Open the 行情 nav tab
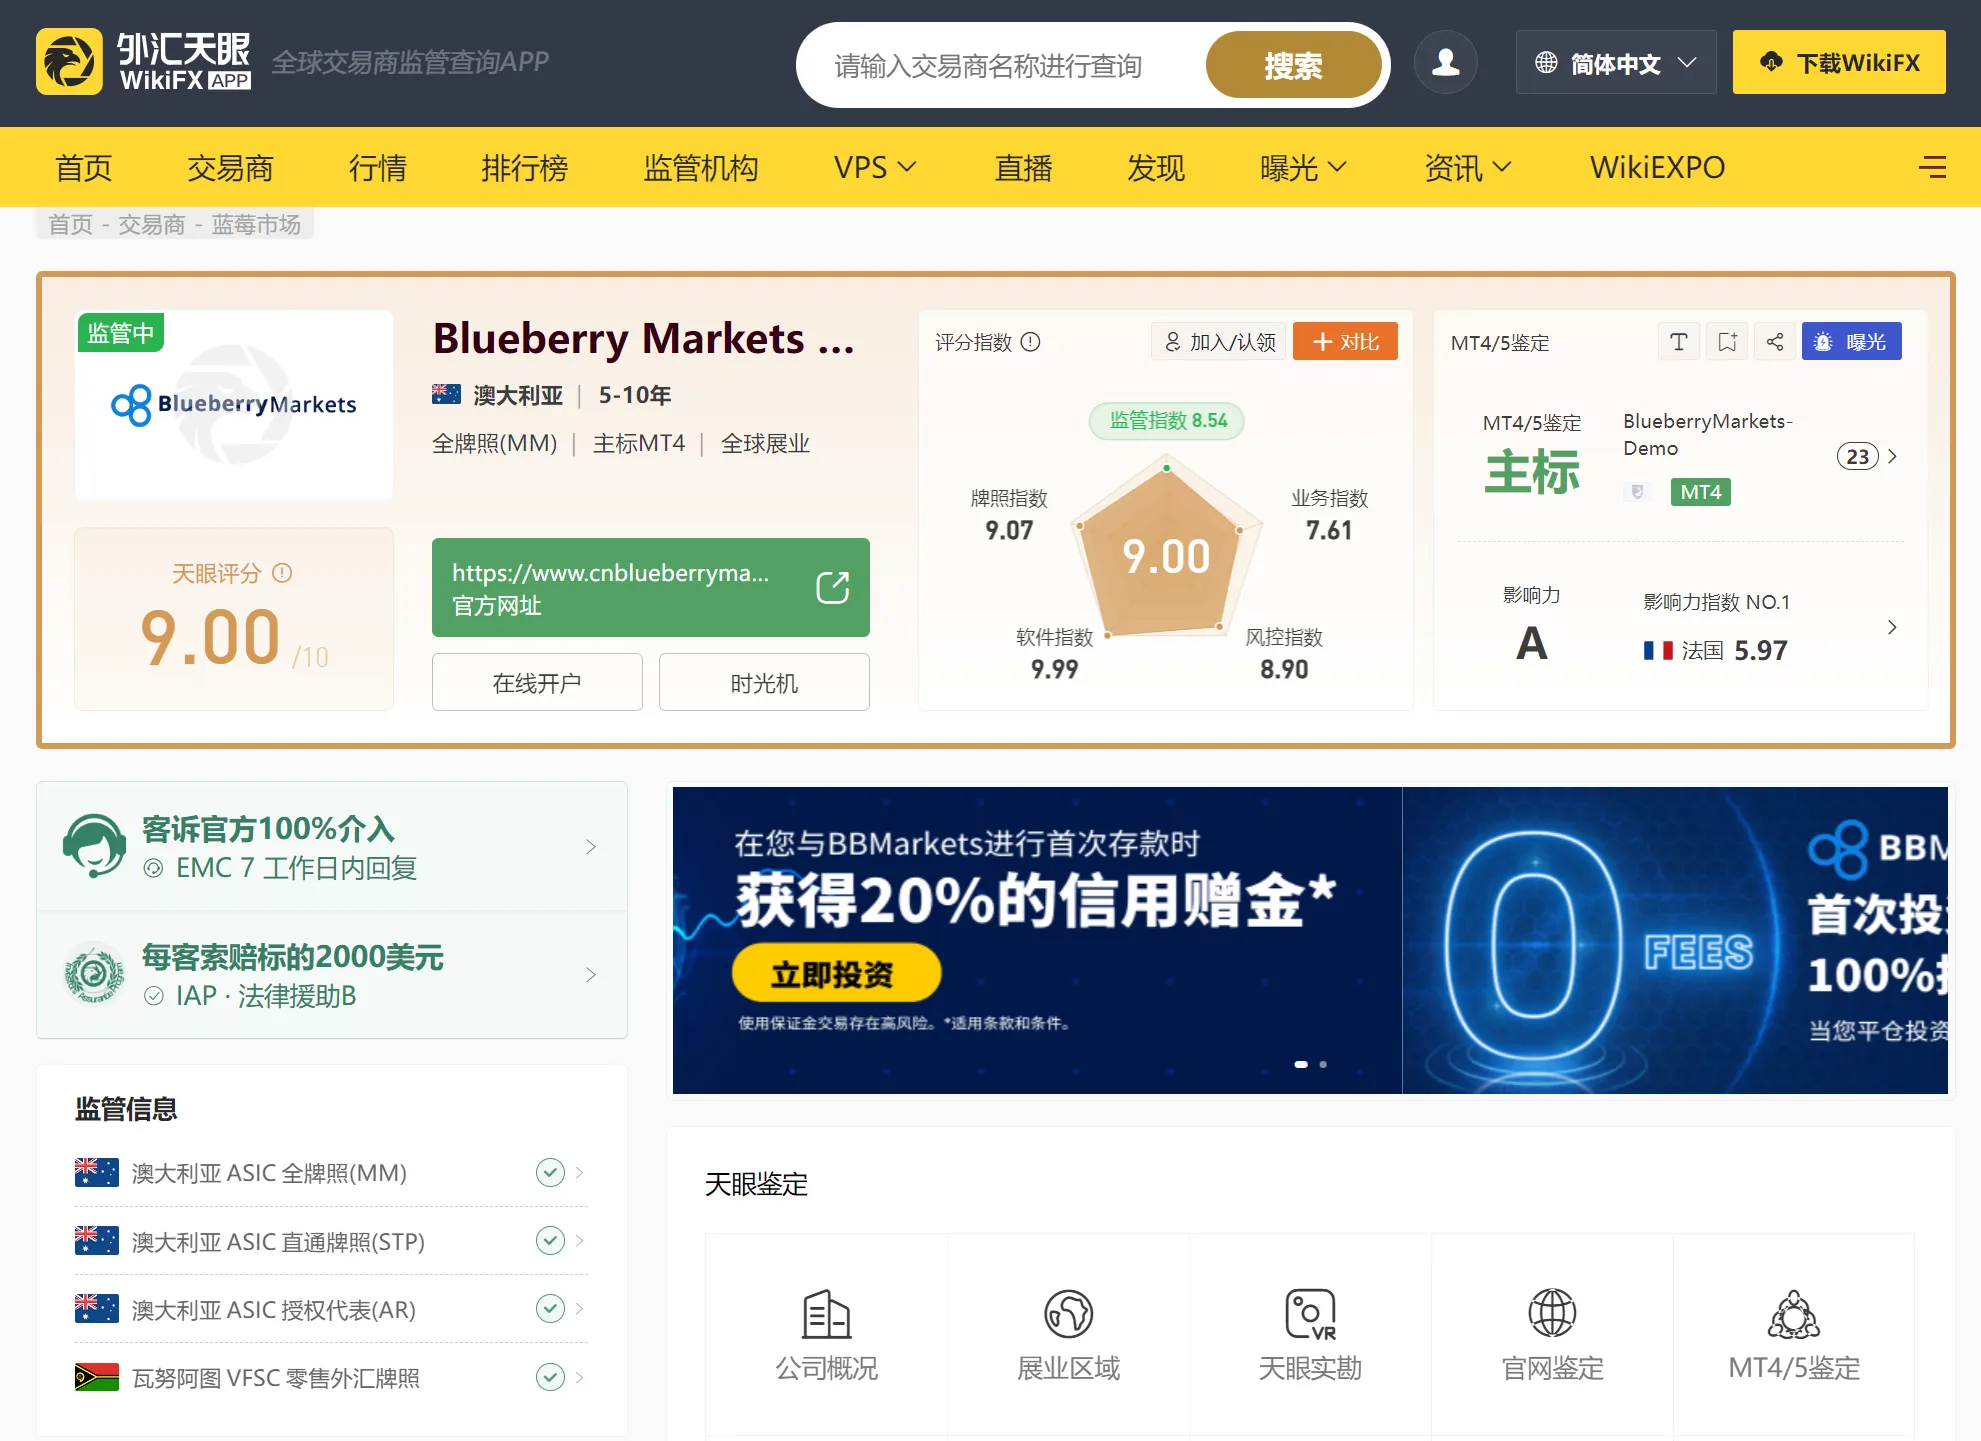Image resolution: width=1981 pixels, height=1441 pixels. coord(377,167)
